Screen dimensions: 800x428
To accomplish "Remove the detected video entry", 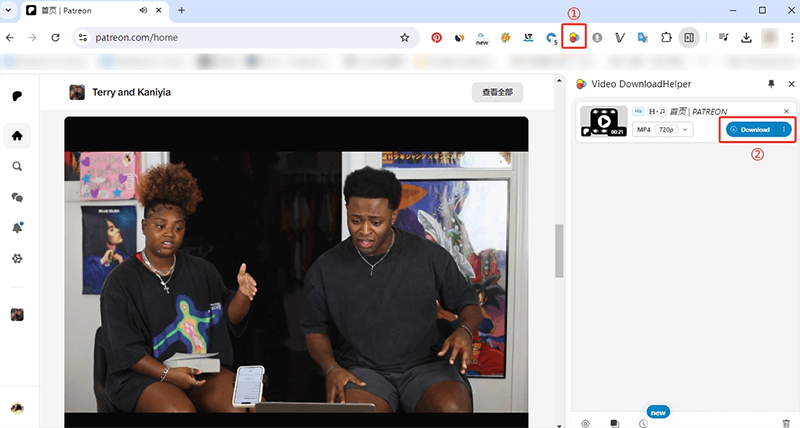I will tap(786, 111).
